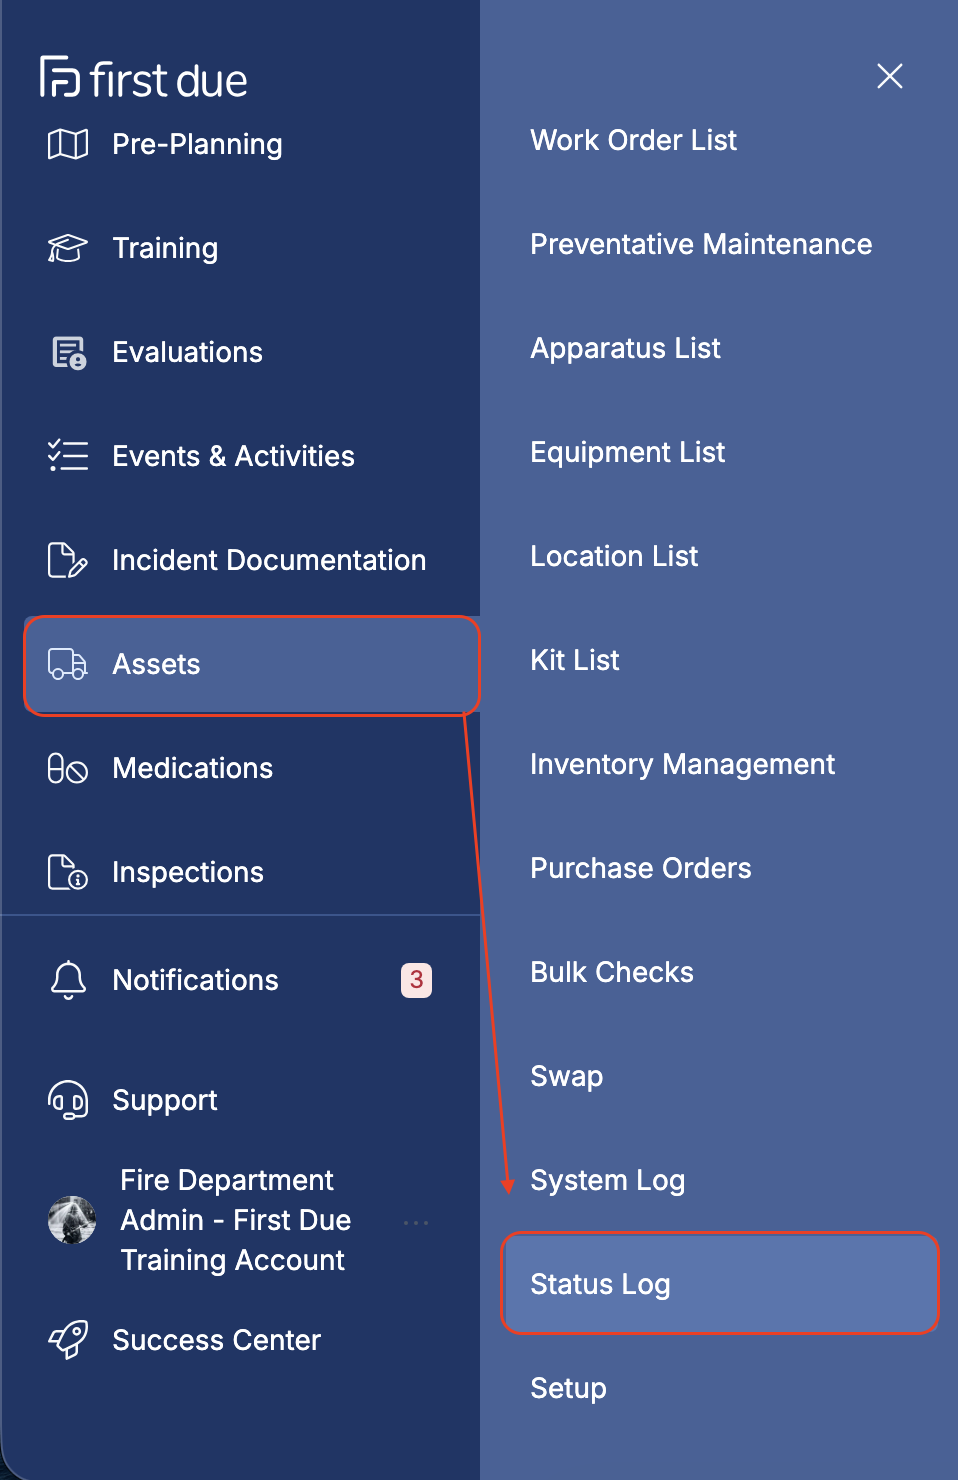Viewport: 958px width, 1480px height.
Task: Open Kit List
Action: (575, 660)
